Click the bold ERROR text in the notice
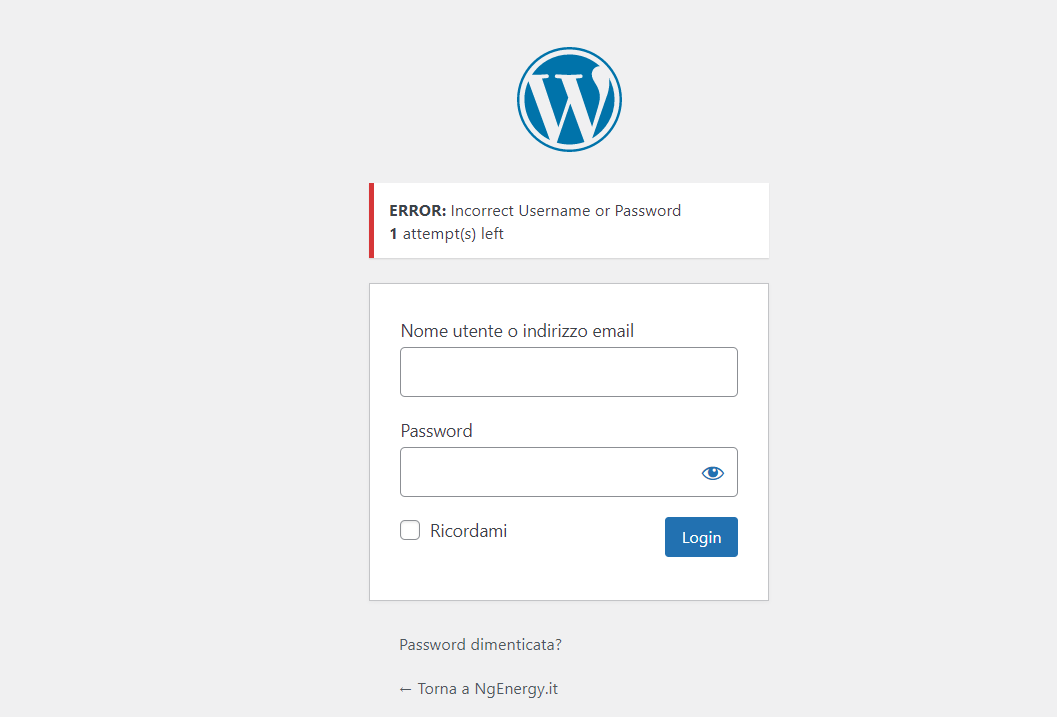The image size is (1057, 717). tap(417, 211)
